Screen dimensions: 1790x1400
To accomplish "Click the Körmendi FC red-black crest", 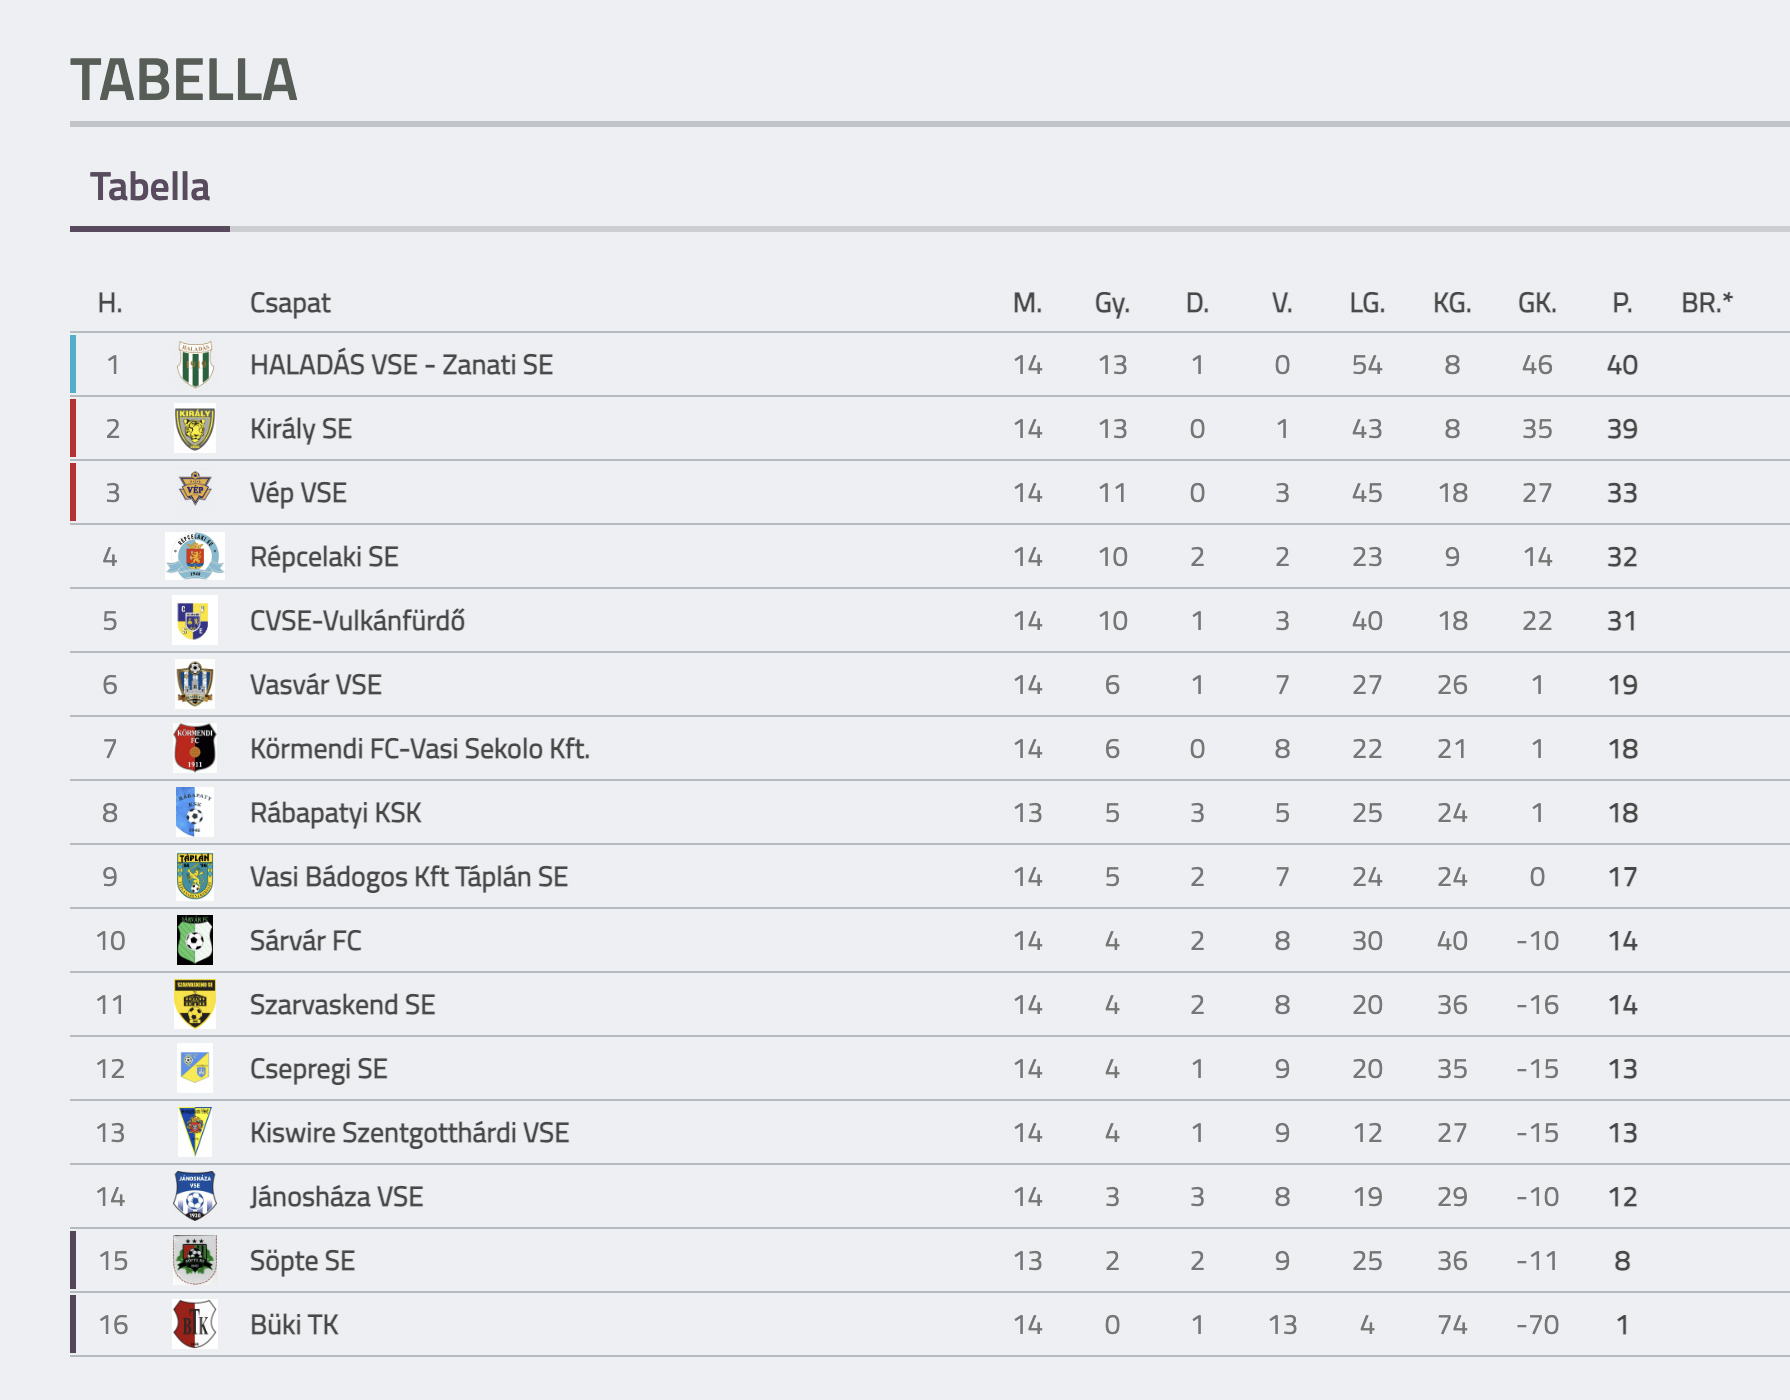I will pyautogui.click(x=195, y=748).
